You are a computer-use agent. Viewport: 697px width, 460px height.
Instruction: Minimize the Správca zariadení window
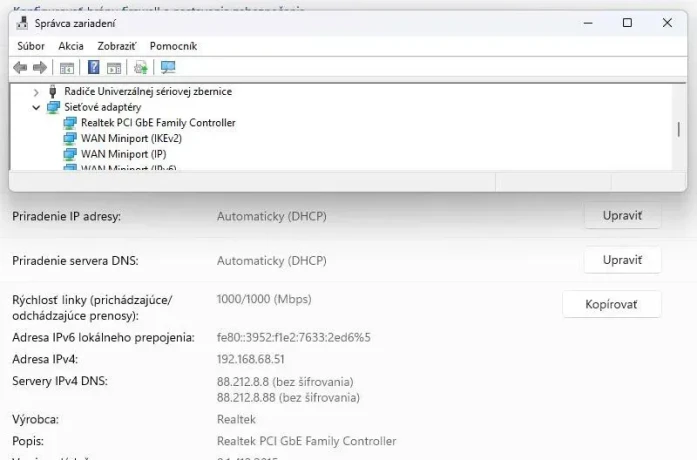(588, 23)
